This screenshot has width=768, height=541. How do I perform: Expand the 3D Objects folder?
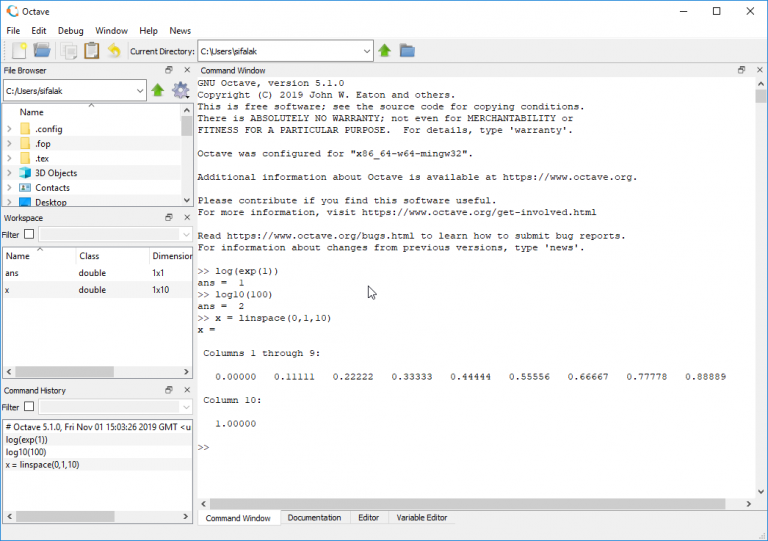9,173
